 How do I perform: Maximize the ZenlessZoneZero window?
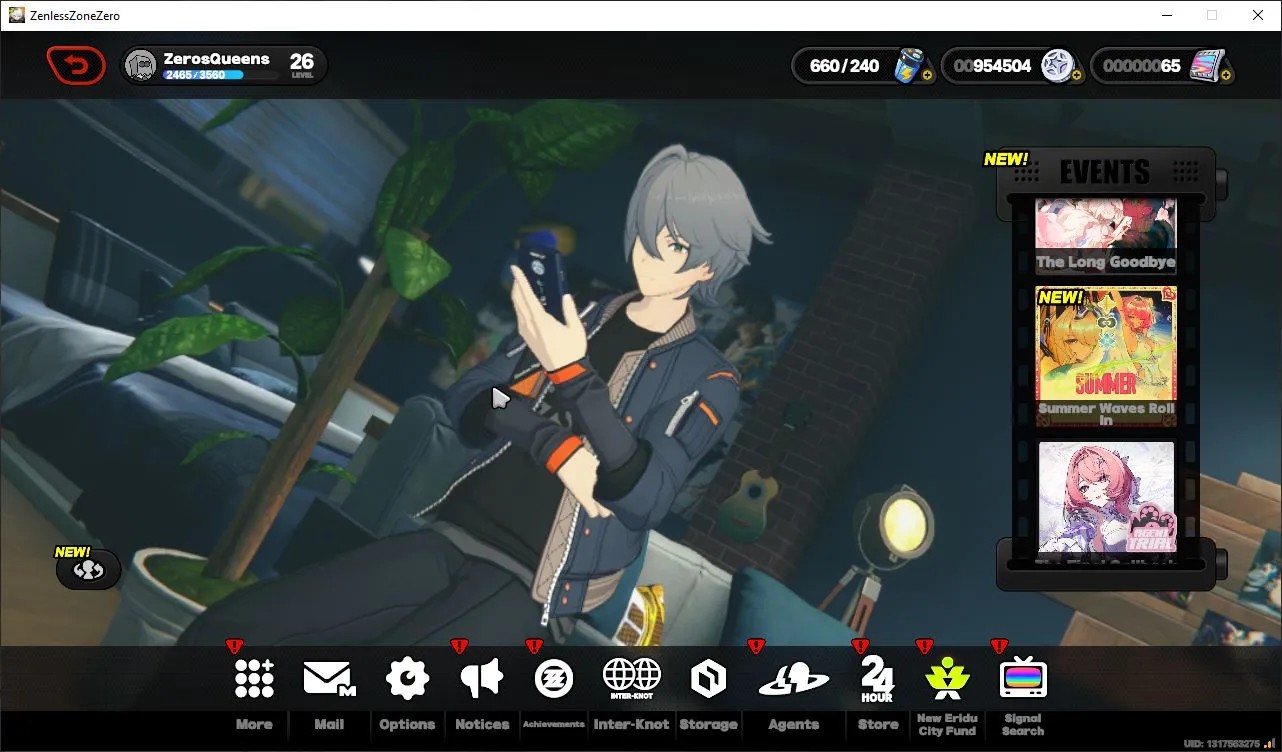coord(1212,15)
